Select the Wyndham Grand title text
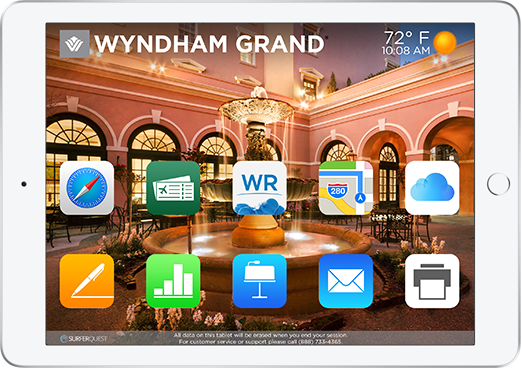522x368 pixels. (x=209, y=44)
